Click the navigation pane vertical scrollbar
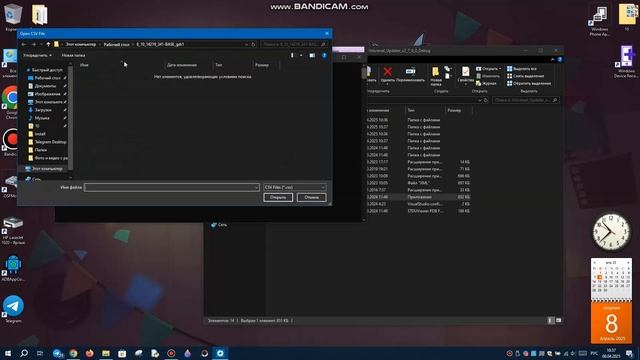The width and height of the screenshot is (640, 360). coord(71,118)
